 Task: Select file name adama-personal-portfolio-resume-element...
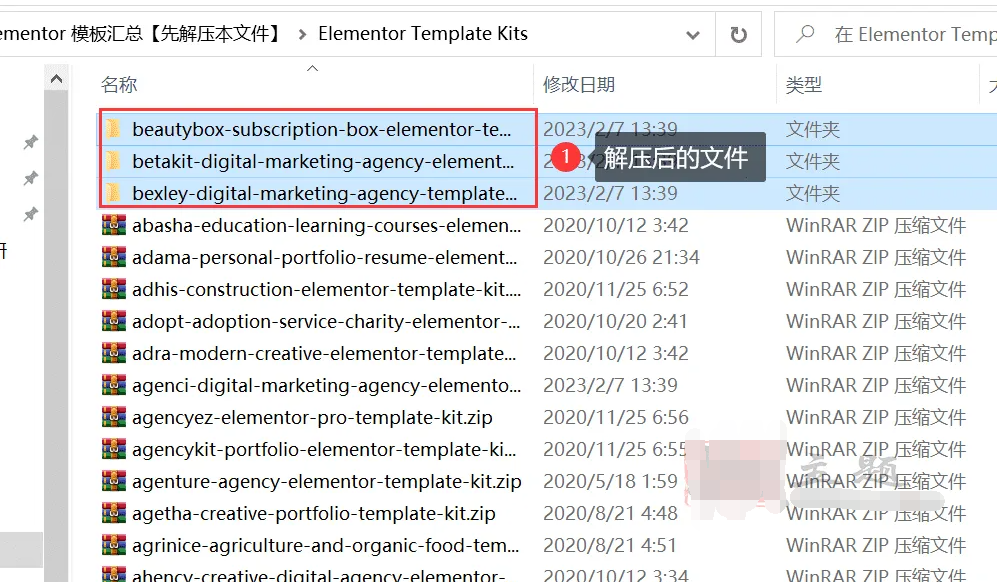[324, 257]
